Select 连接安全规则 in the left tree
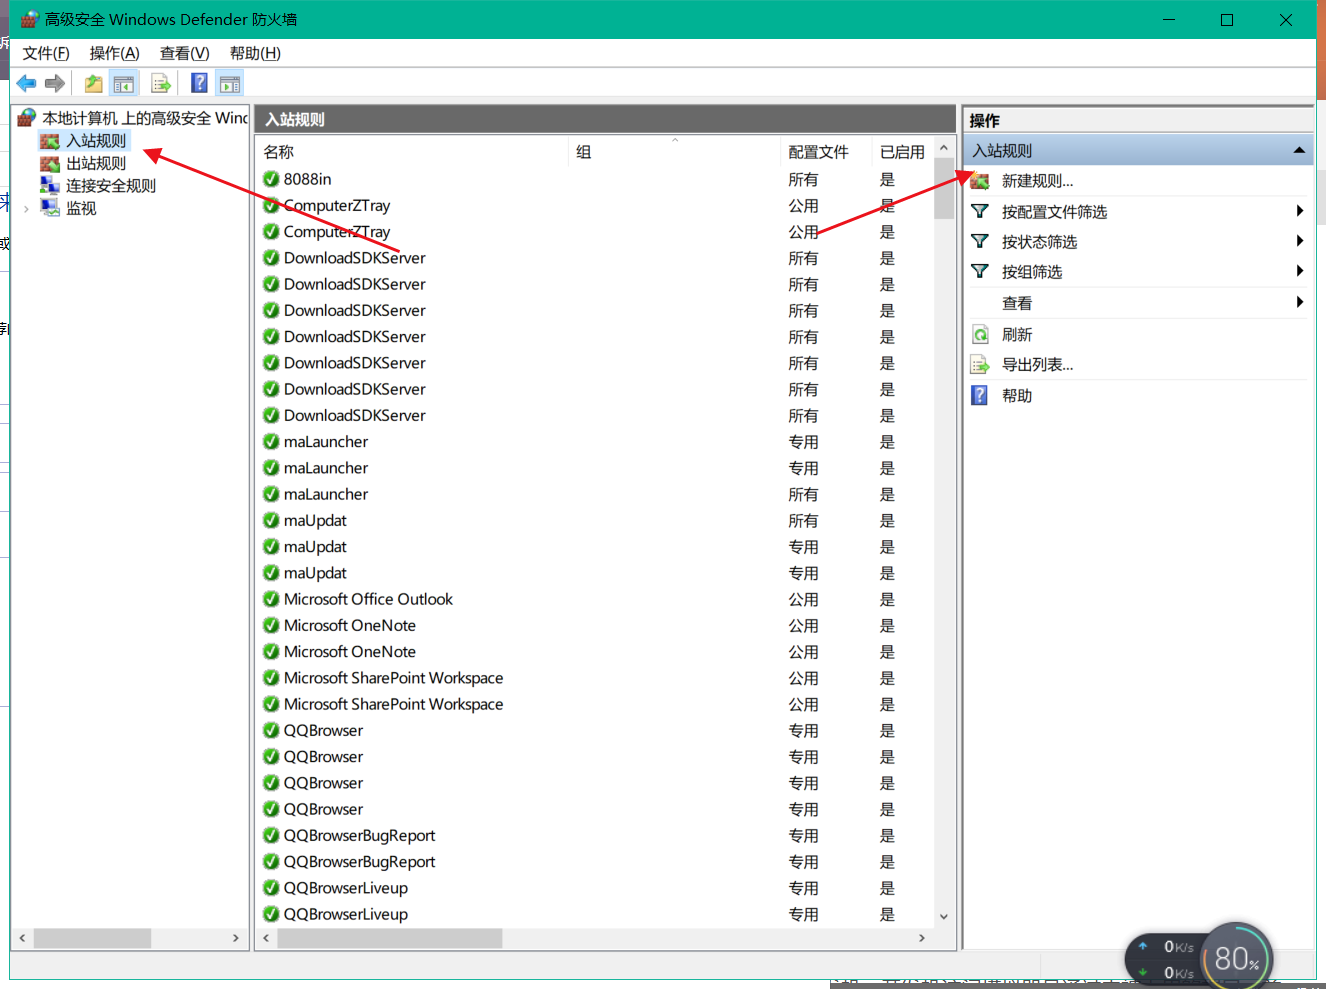This screenshot has height=989, width=1326. pos(111,185)
